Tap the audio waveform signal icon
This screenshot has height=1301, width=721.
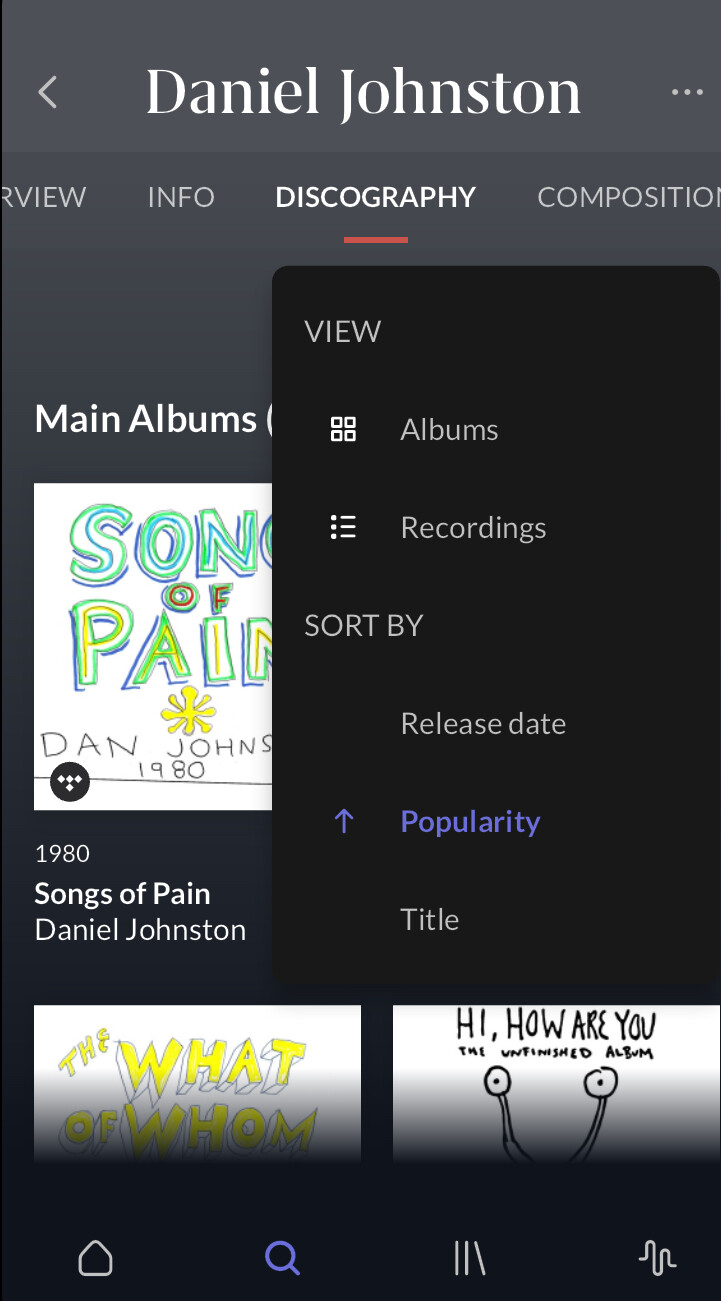657,1258
